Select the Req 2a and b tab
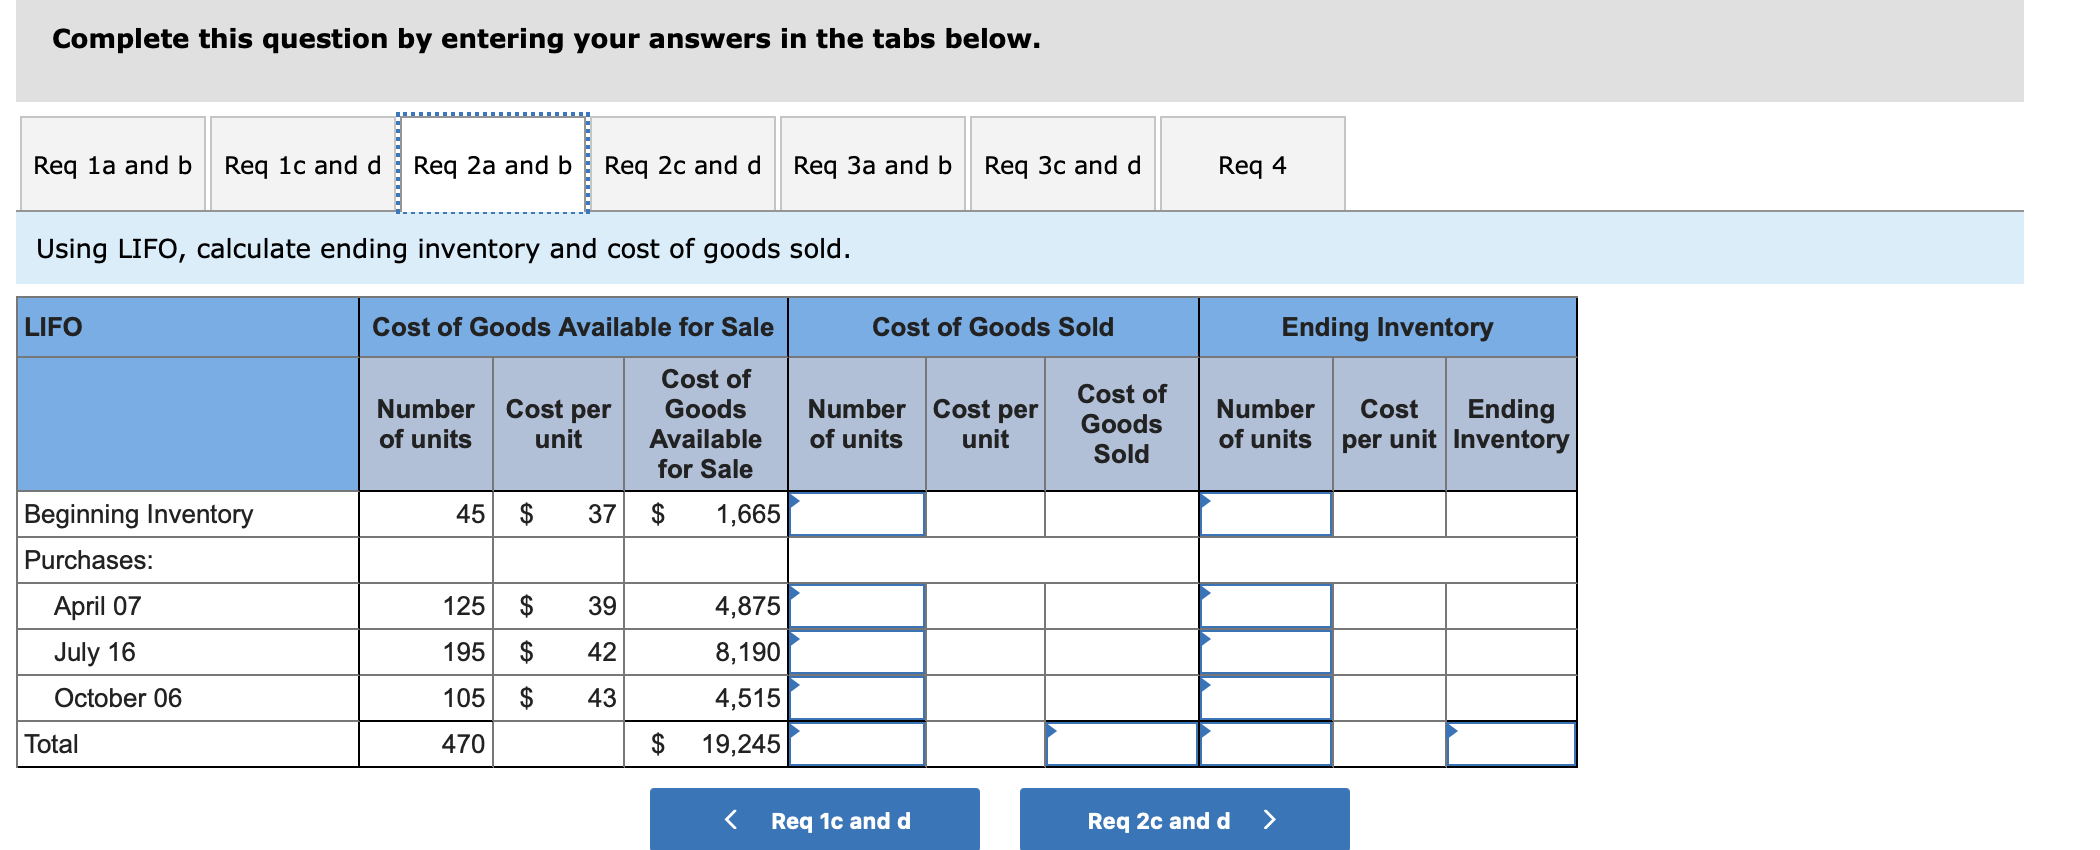2100x850 pixels. tap(492, 164)
